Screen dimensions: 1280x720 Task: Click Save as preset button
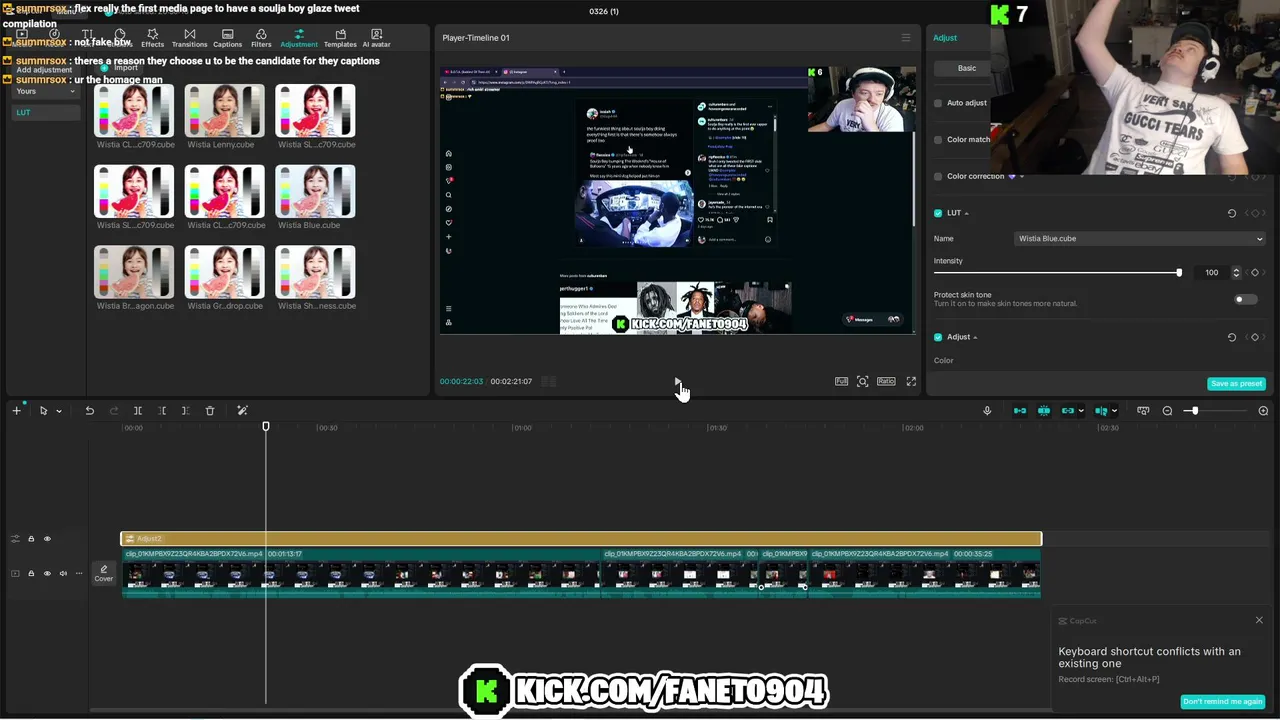1237,384
